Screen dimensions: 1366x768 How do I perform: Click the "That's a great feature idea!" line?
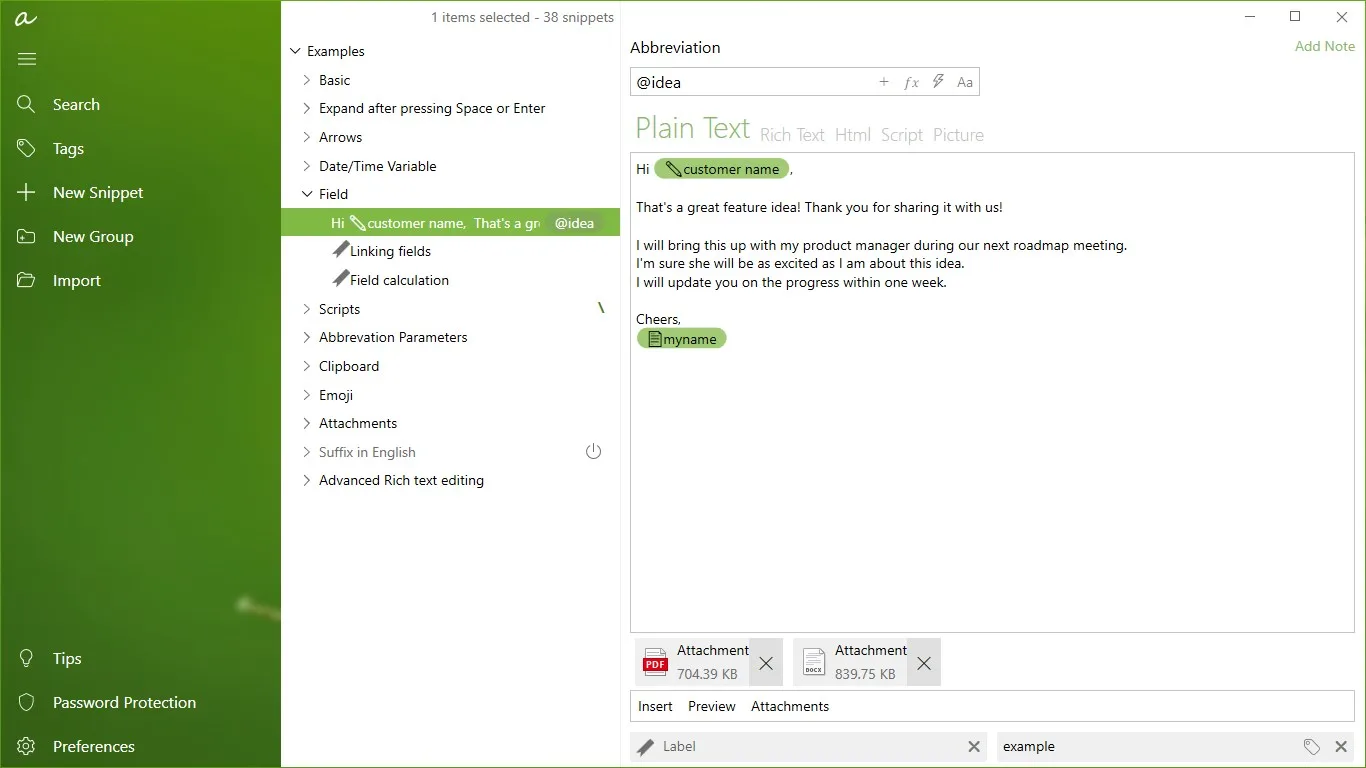tap(819, 207)
